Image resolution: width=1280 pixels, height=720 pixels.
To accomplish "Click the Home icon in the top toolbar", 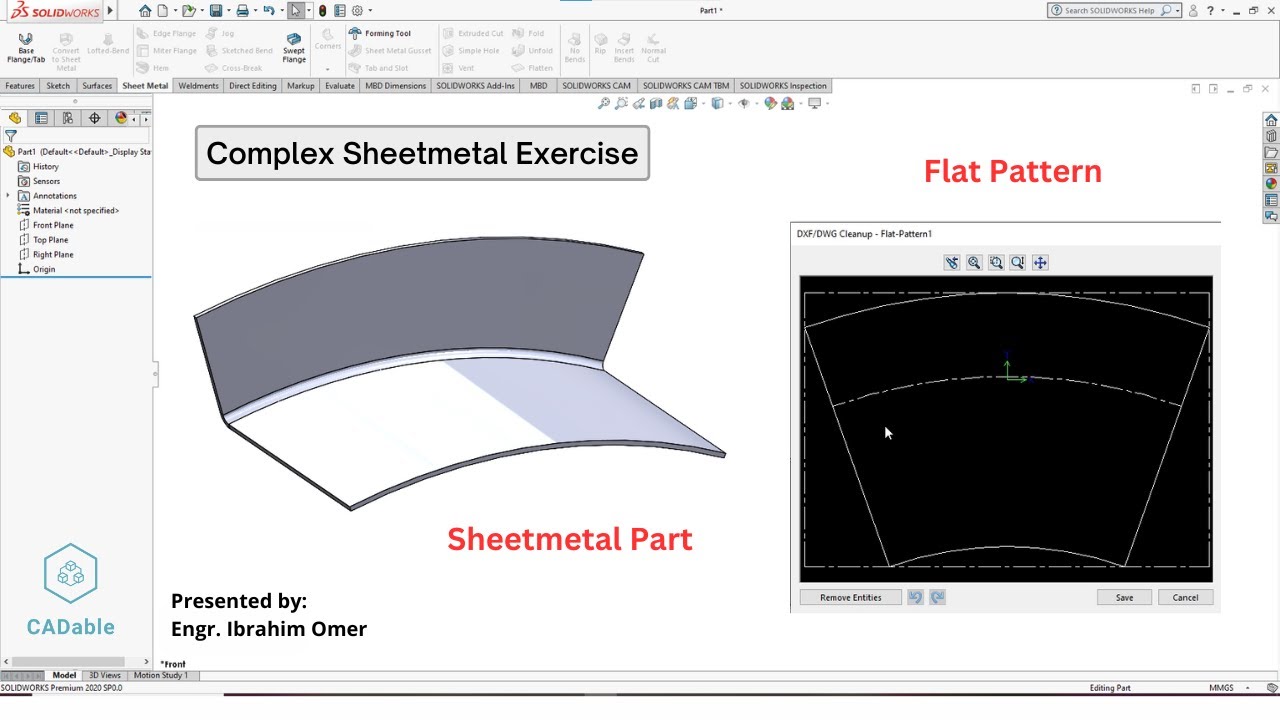I will click(x=146, y=11).
